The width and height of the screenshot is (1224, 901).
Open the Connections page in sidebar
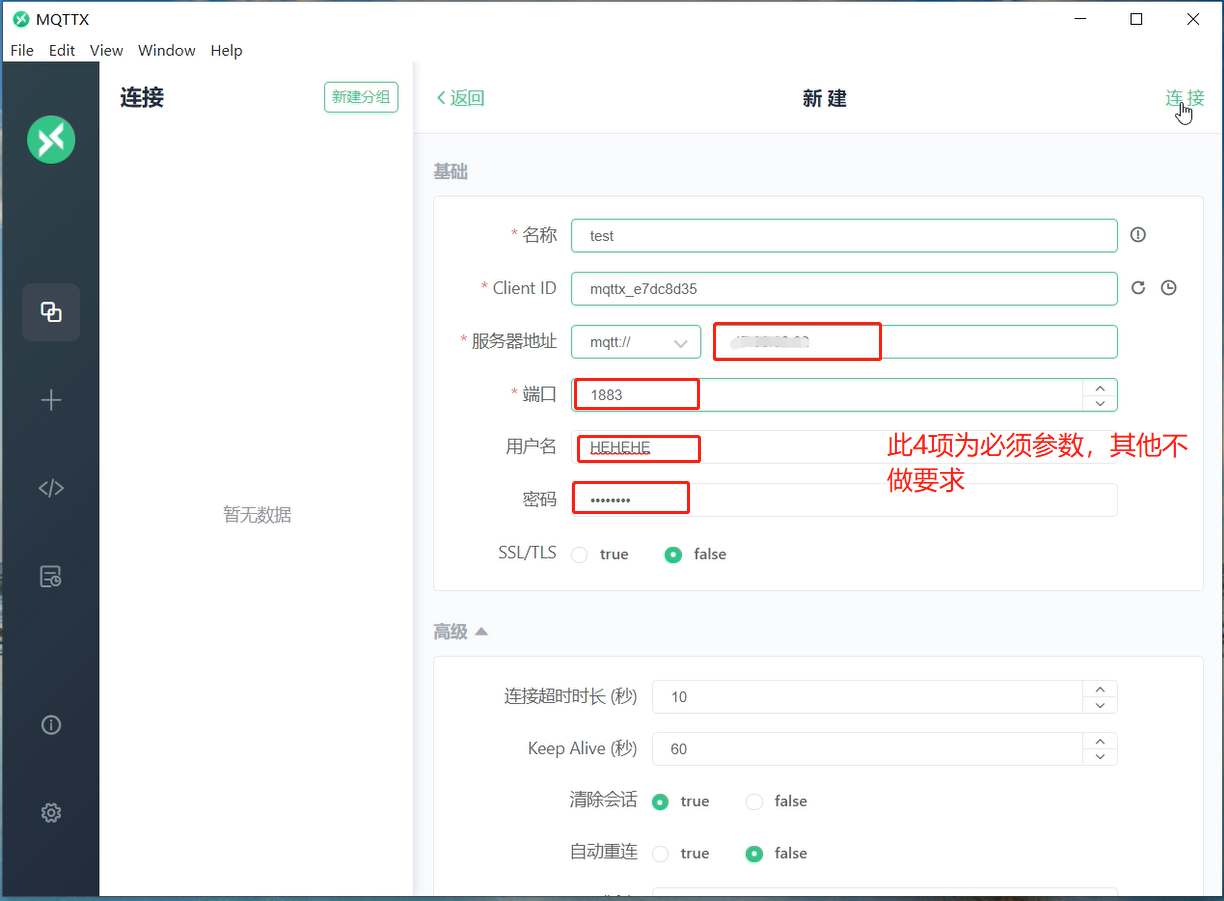pos(51,312)
